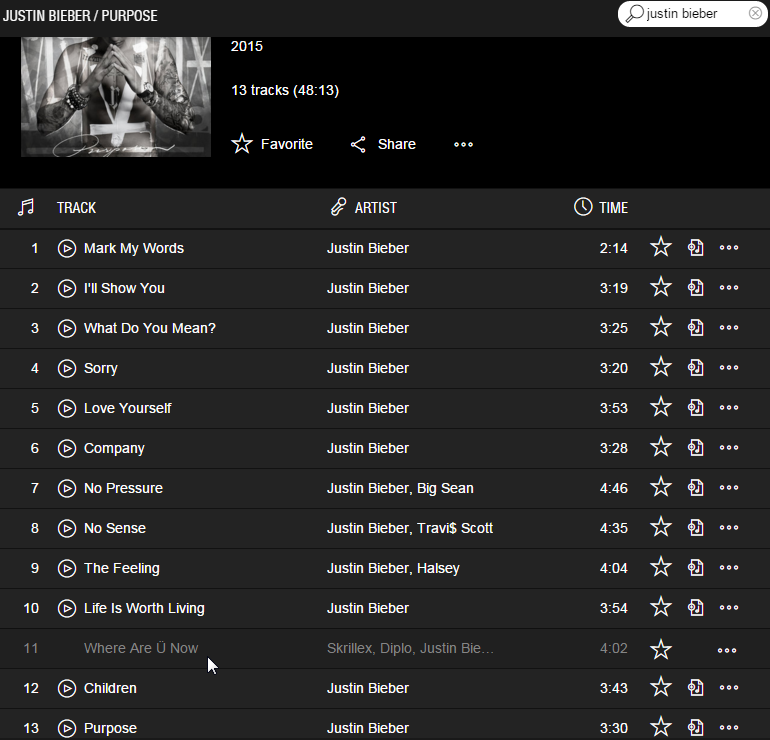Screen dimensions: 770x740
Task: Play track The Feeling
Action: 67,569
